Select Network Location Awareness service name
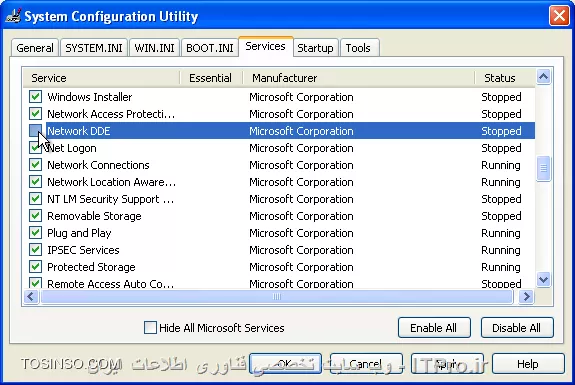575x385 pixels. pyautogui.click(x=111, y=182)
